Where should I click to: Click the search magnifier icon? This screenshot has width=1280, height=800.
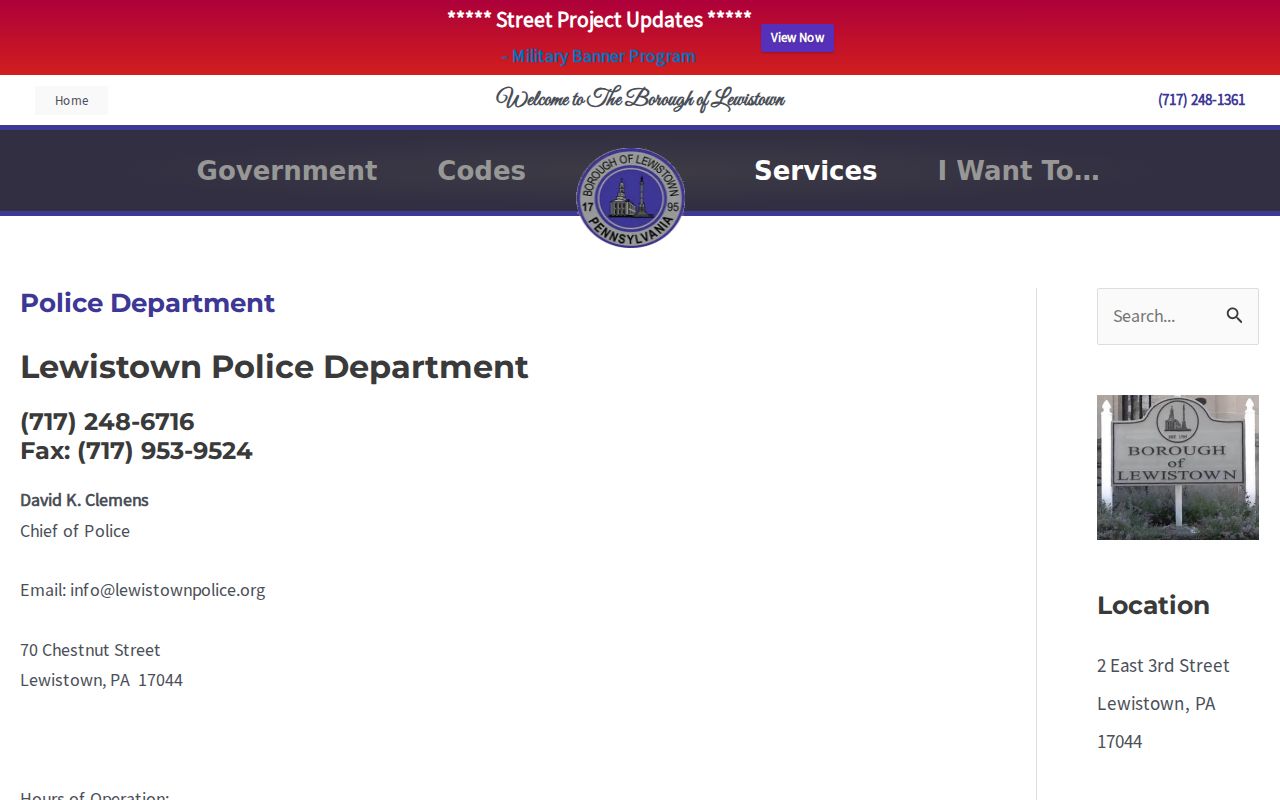click(x=1235, y=316)
